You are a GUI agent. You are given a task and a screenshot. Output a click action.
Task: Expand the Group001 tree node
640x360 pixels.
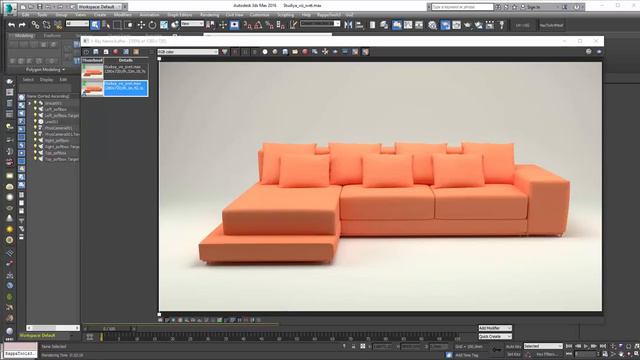pos(29,103)
